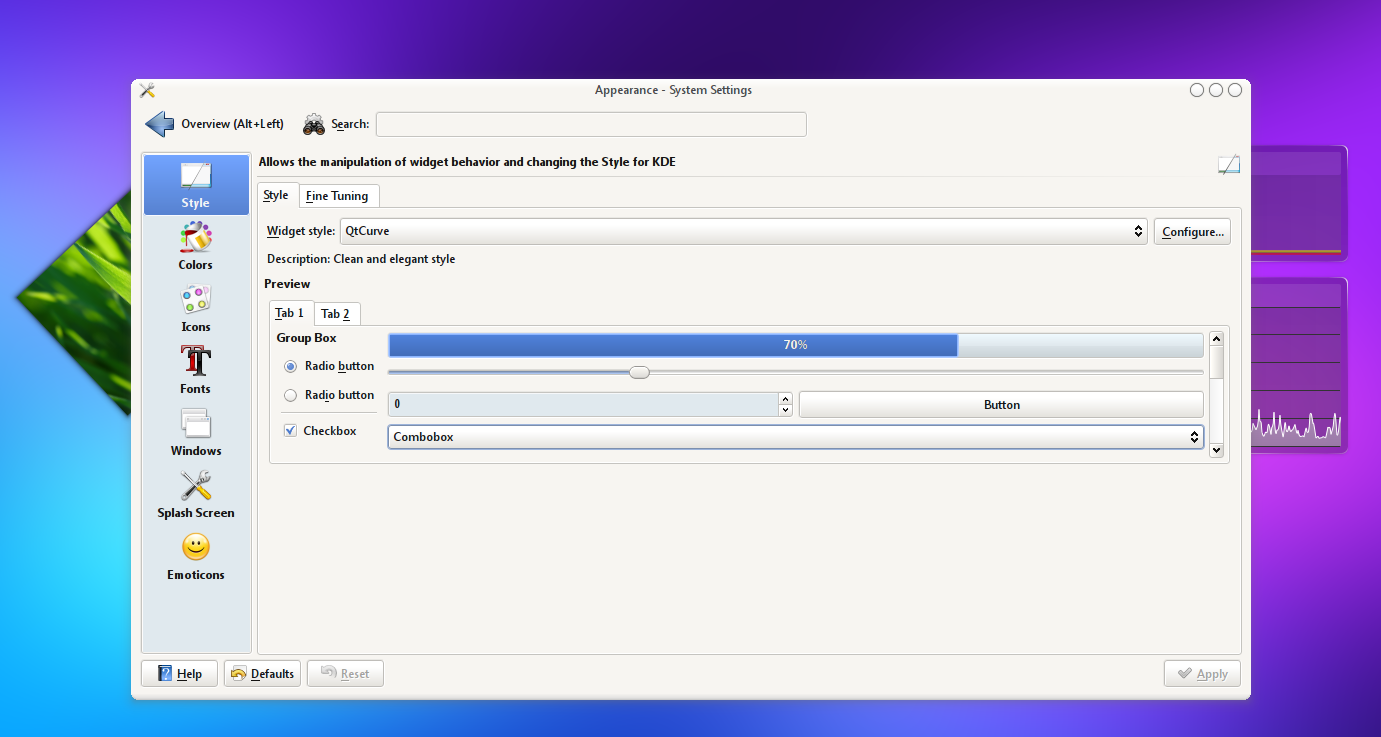The height and width of the screenshot is (737, 1381).
Task: Open the Fonts settings category
Action: coord(196,371)
